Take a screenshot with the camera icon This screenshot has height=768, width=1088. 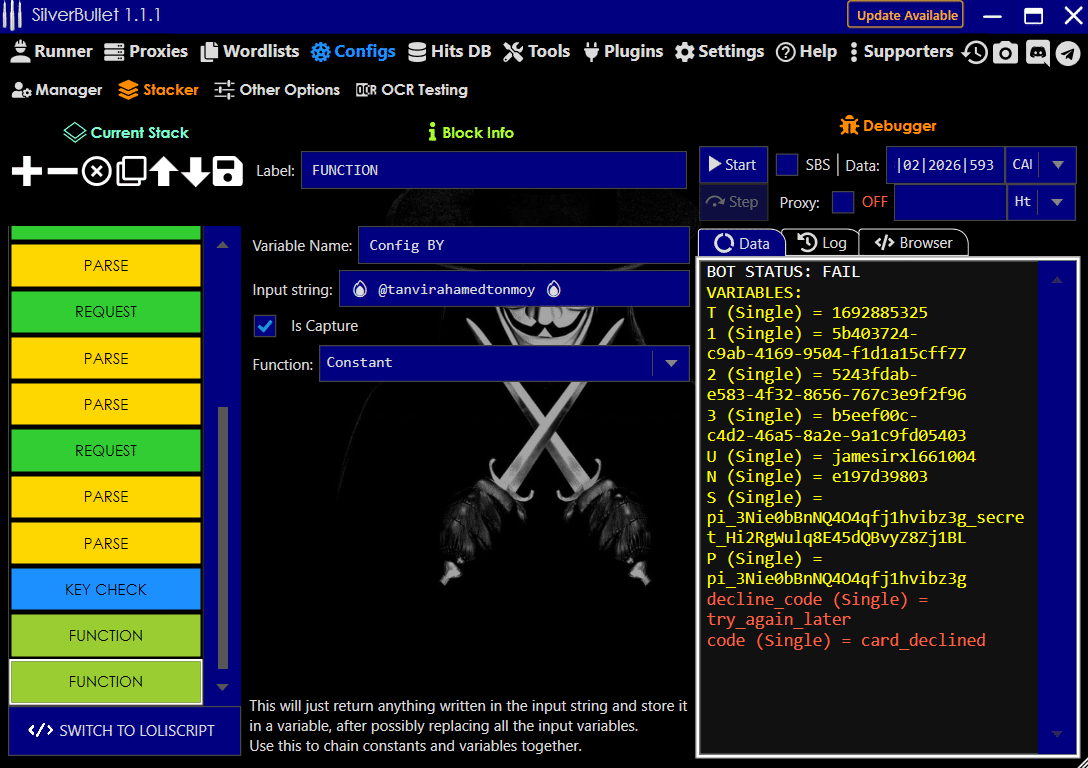[1005, 52]
